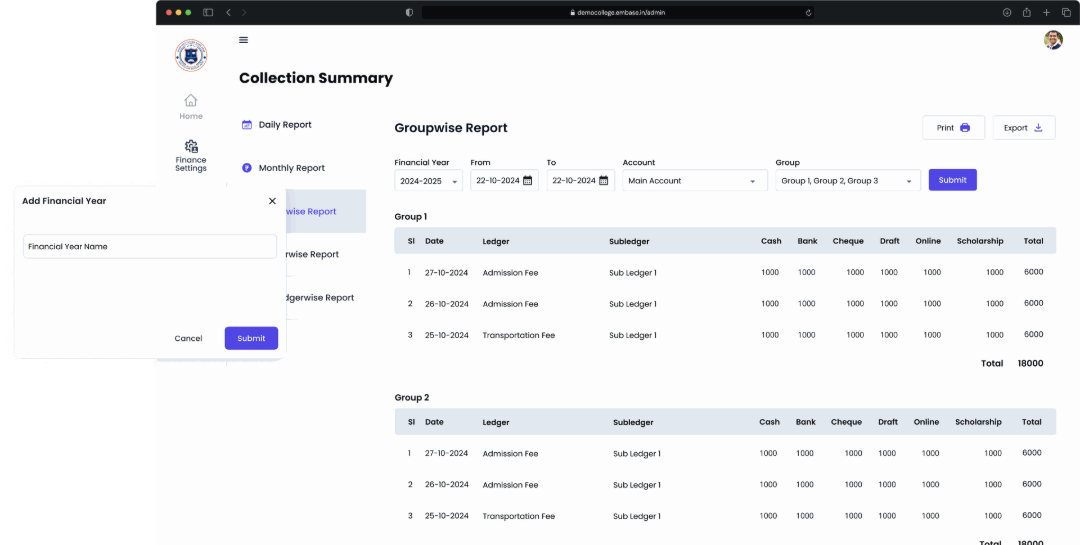Open the hamburger menu icon
The height and width of the screenshot is (545, 1080).
click(x=243, y=40)
